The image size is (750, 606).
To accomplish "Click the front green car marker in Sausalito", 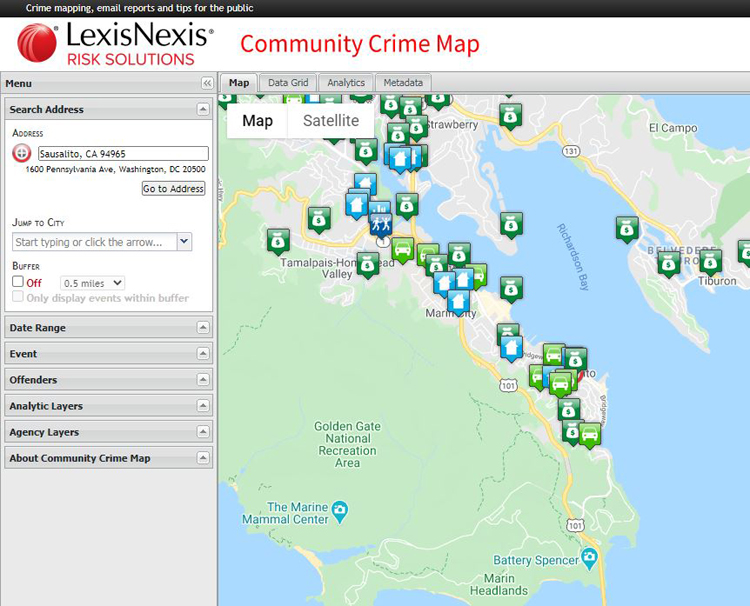I will click(560, 383).
